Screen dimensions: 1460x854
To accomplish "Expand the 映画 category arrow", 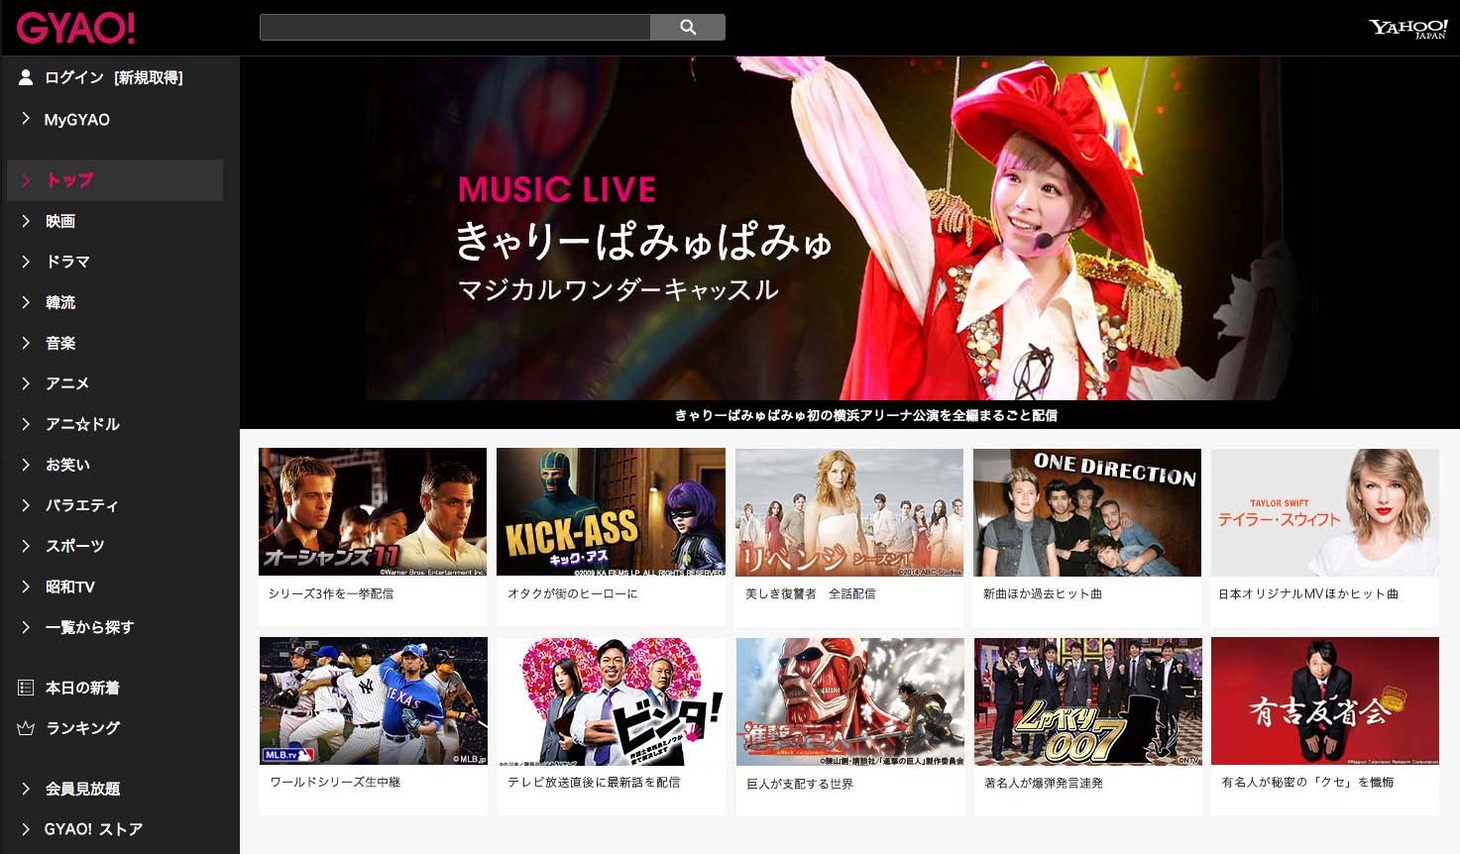I will click(x=26, y=221).
